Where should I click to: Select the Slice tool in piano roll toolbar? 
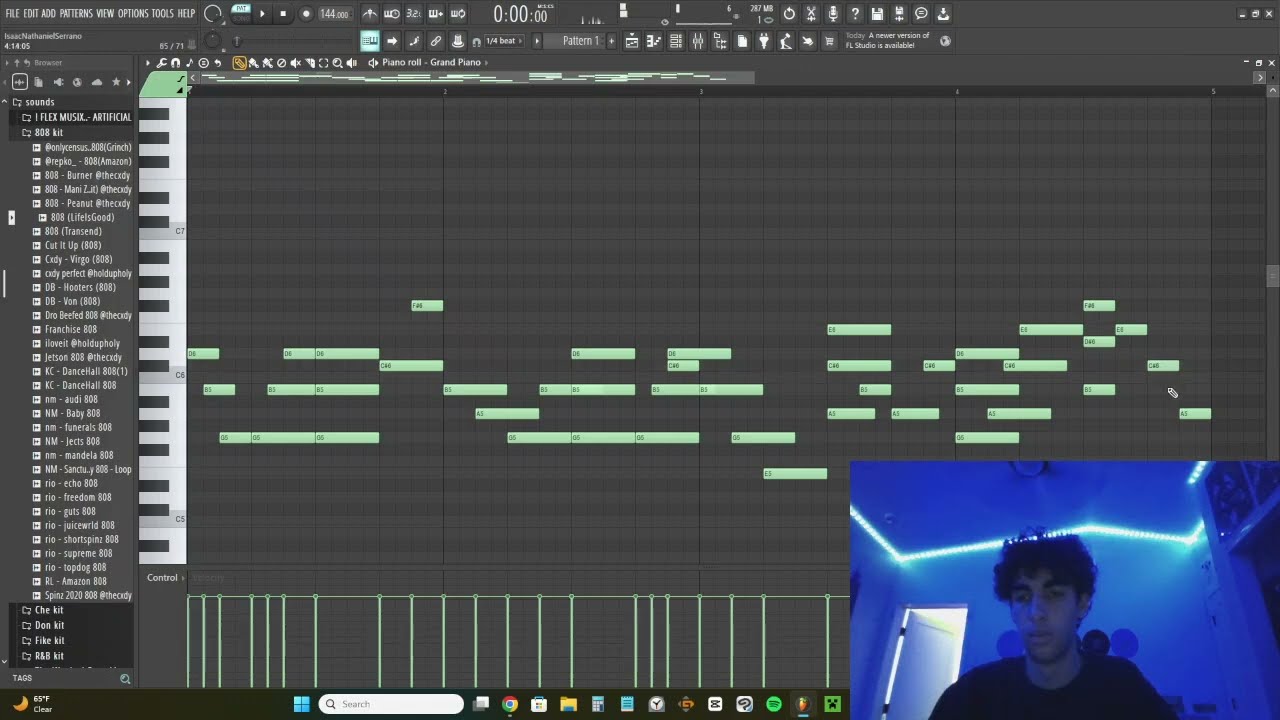310,62
